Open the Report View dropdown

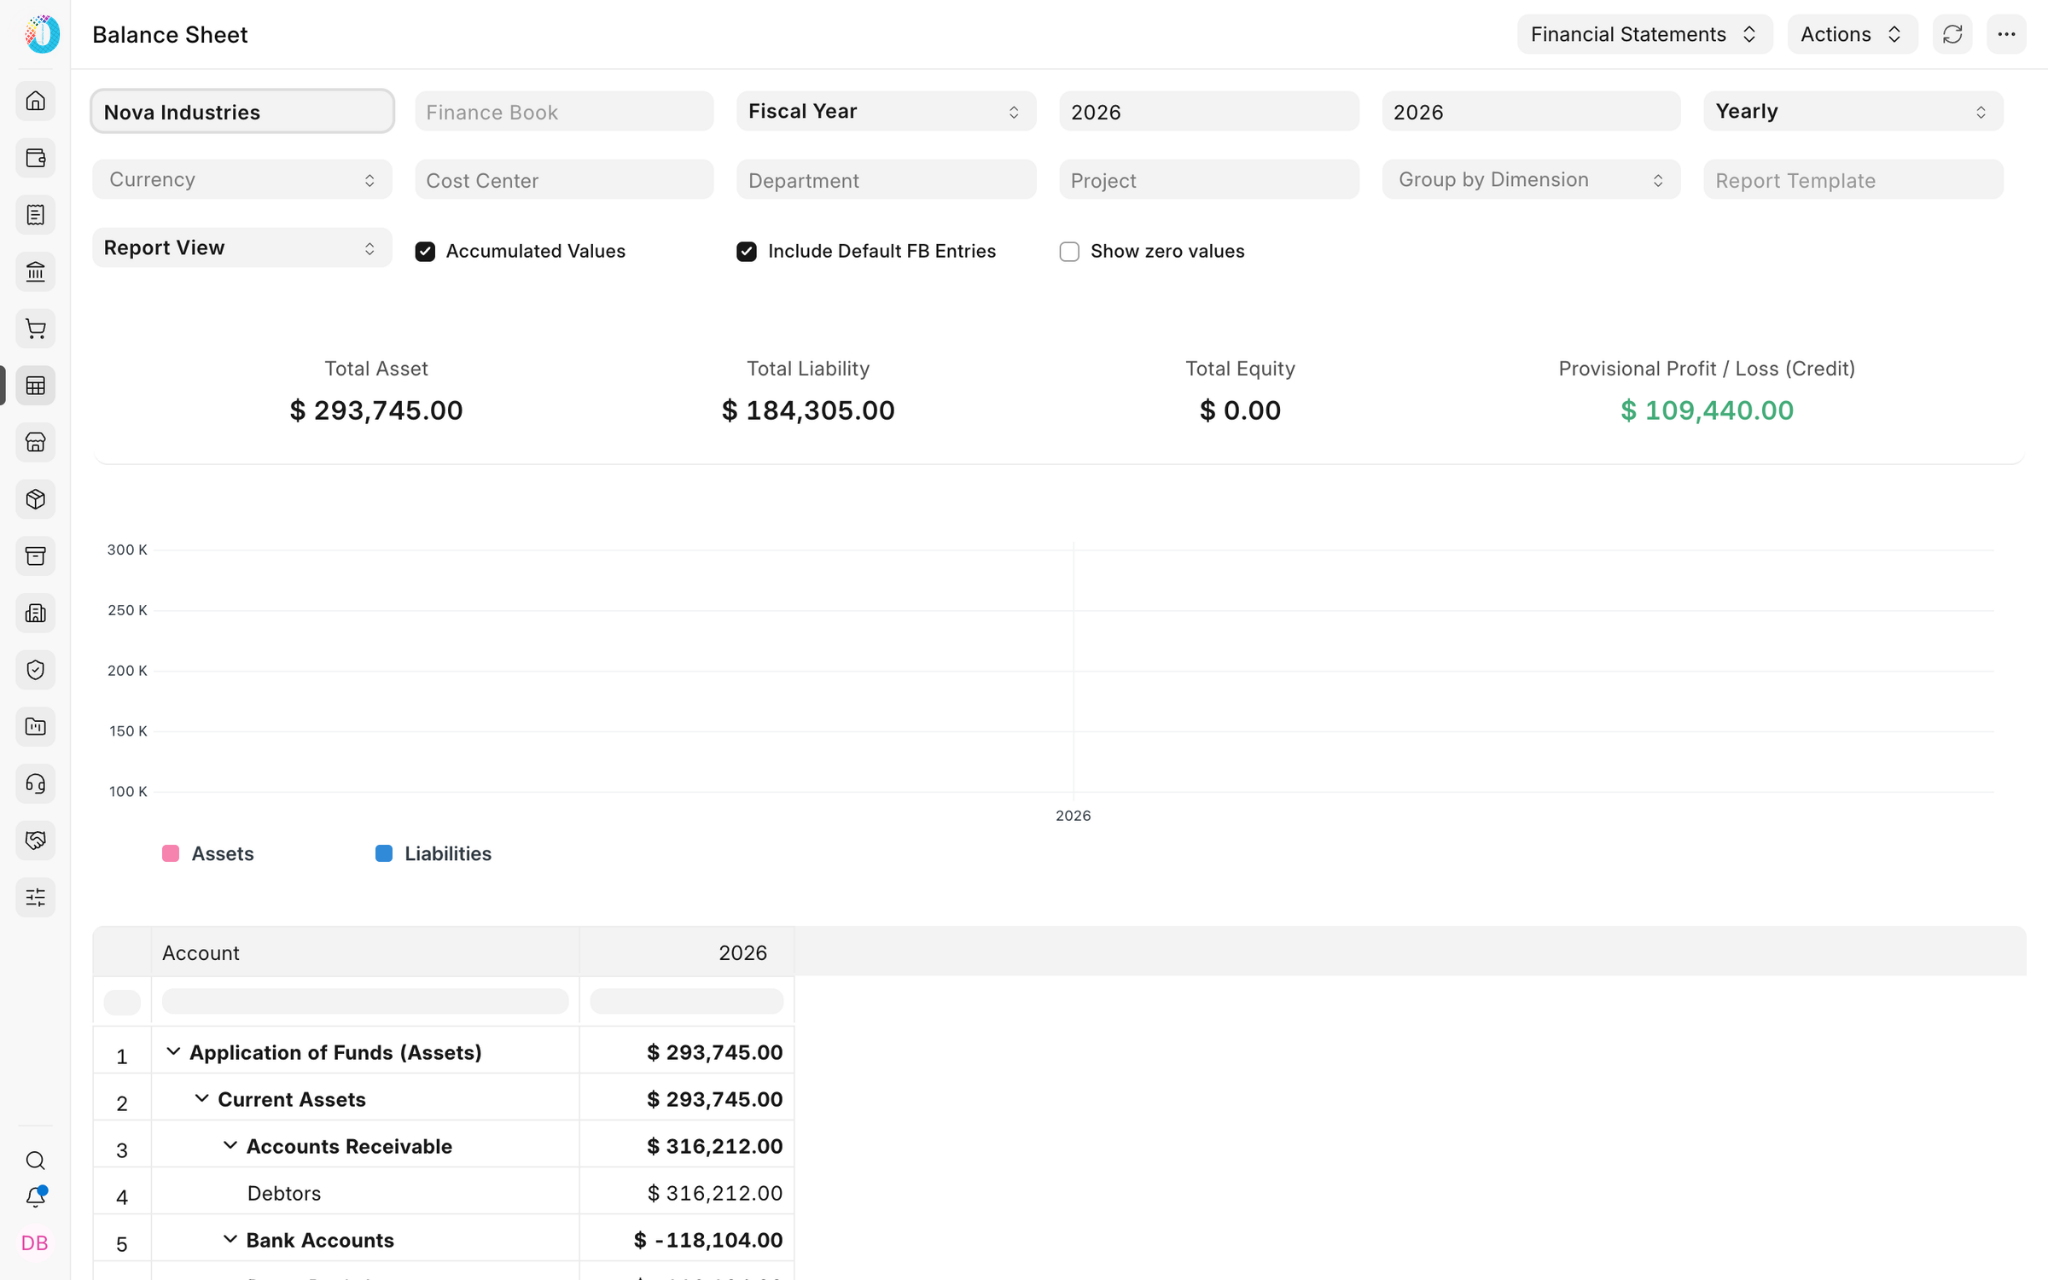click(x=242, y=248)
